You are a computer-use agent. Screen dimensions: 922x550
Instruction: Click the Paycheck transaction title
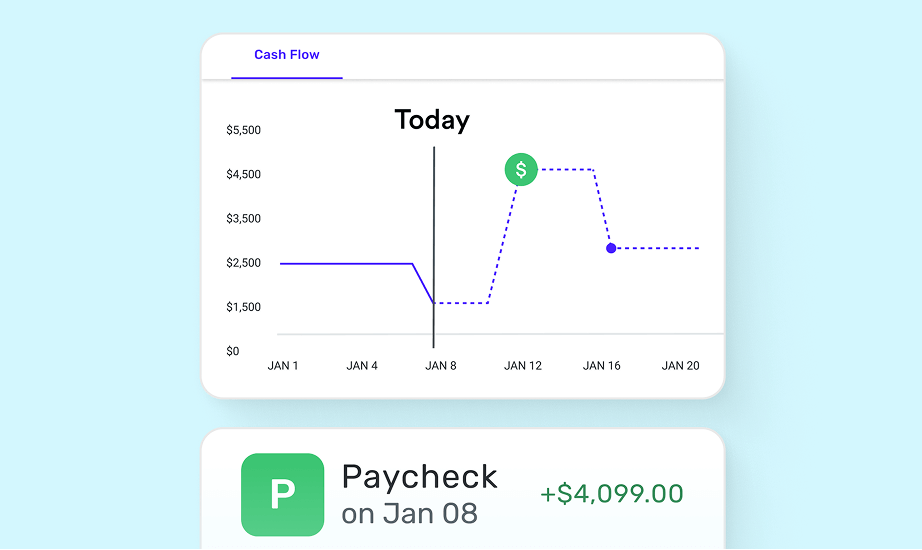419,477
